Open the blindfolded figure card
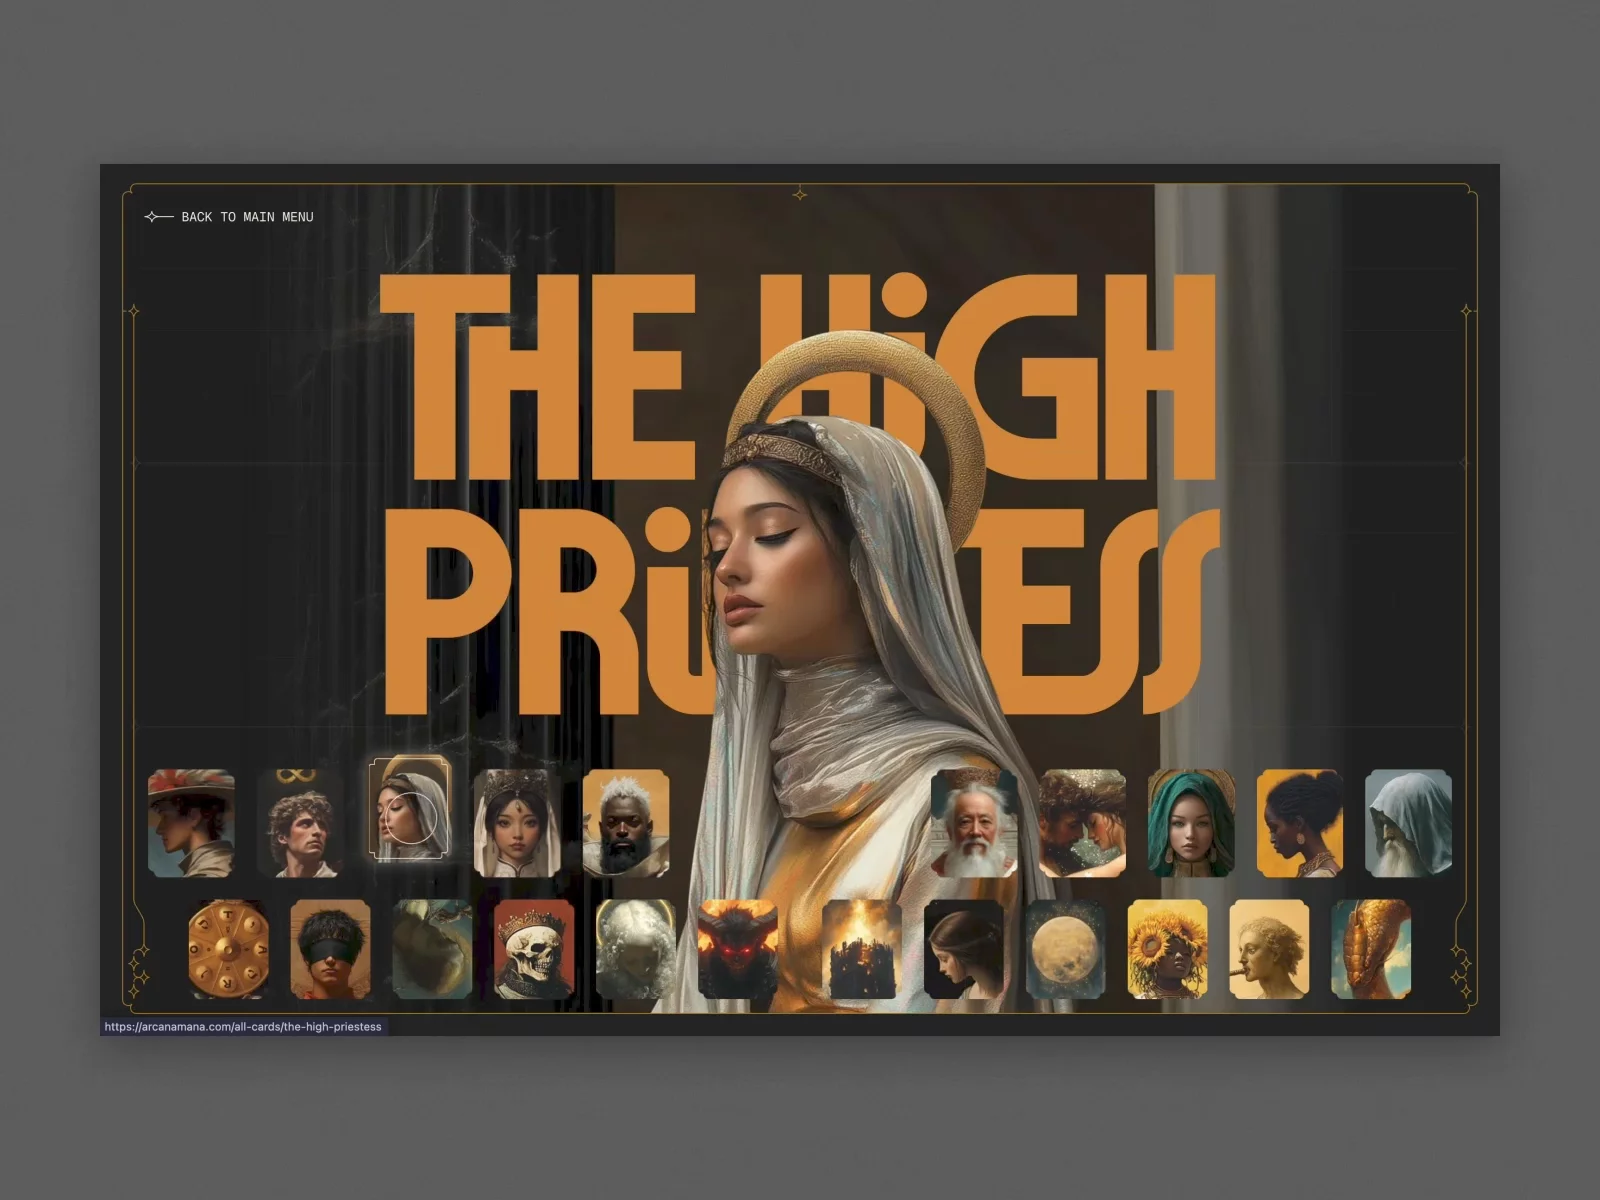Viewport: 1600px width, 1200px height. click(331, 949)
